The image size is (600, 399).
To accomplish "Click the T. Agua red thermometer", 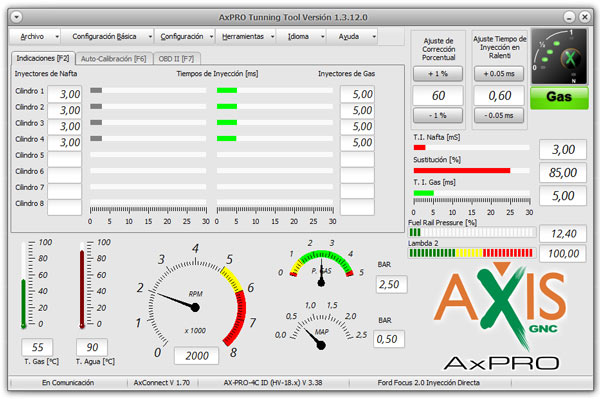I will point(82,285).
